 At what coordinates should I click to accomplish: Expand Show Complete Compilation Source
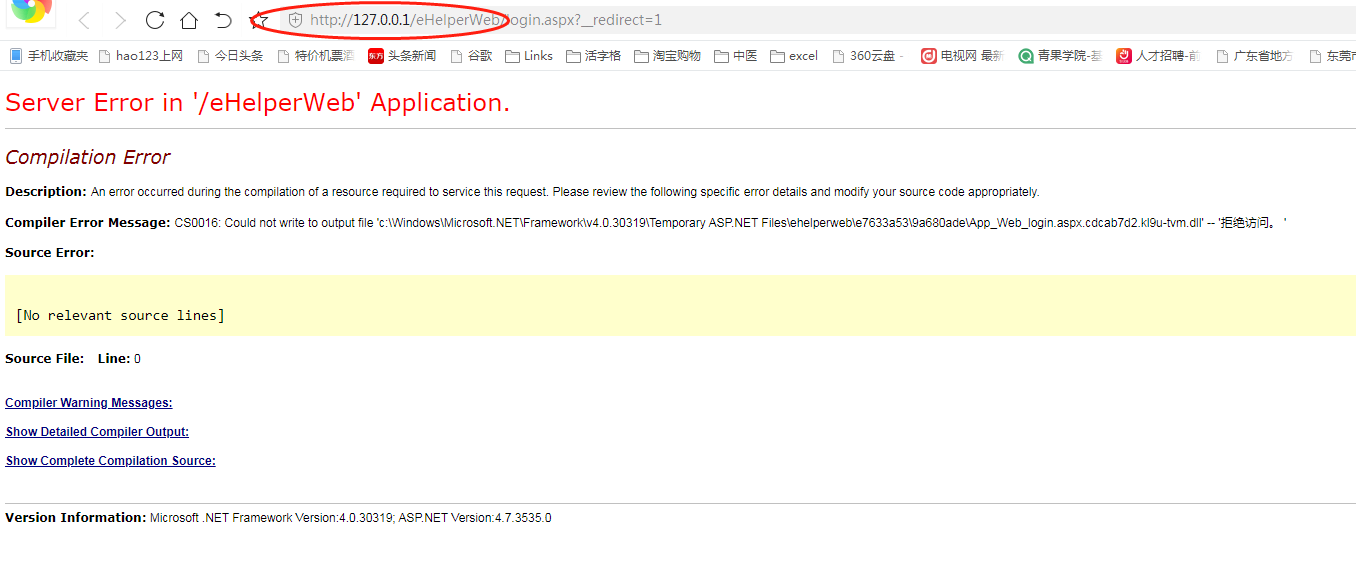coord(110,461)
